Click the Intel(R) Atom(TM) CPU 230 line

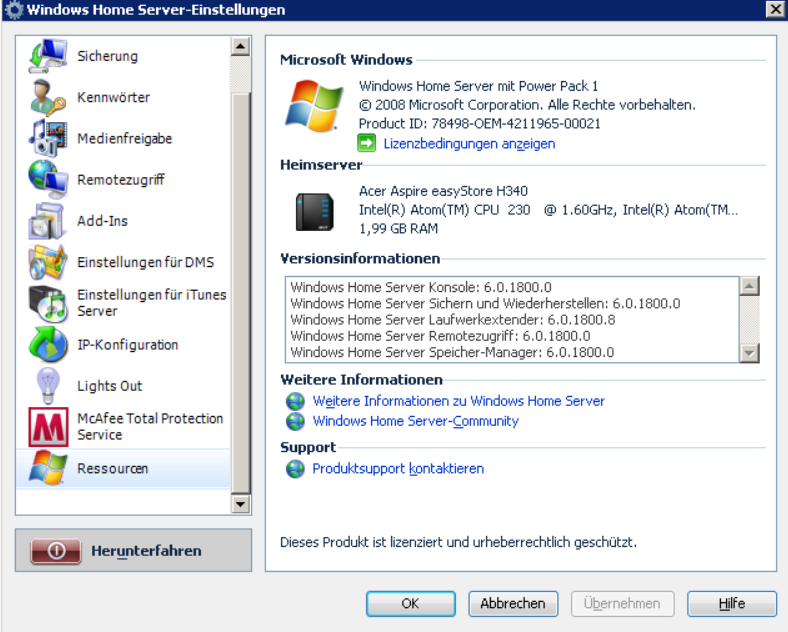(548, 209)
